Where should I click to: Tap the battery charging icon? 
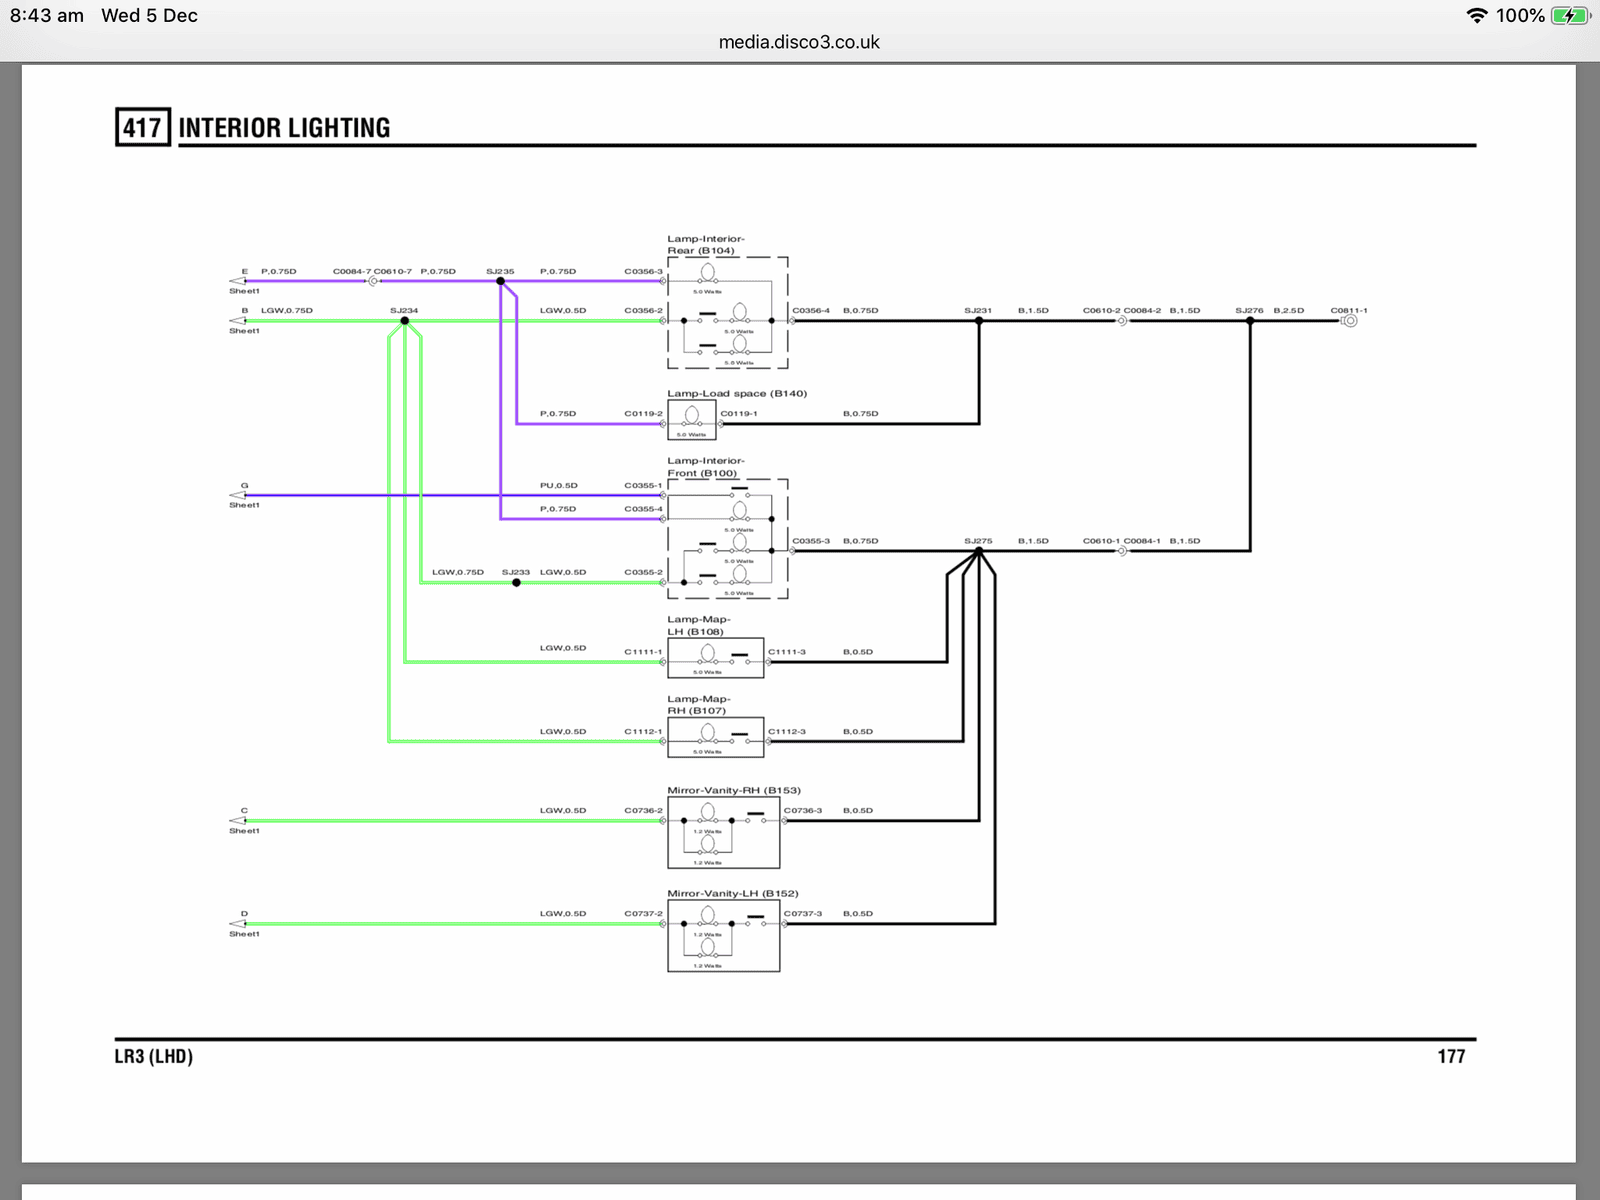point(1570,15)
